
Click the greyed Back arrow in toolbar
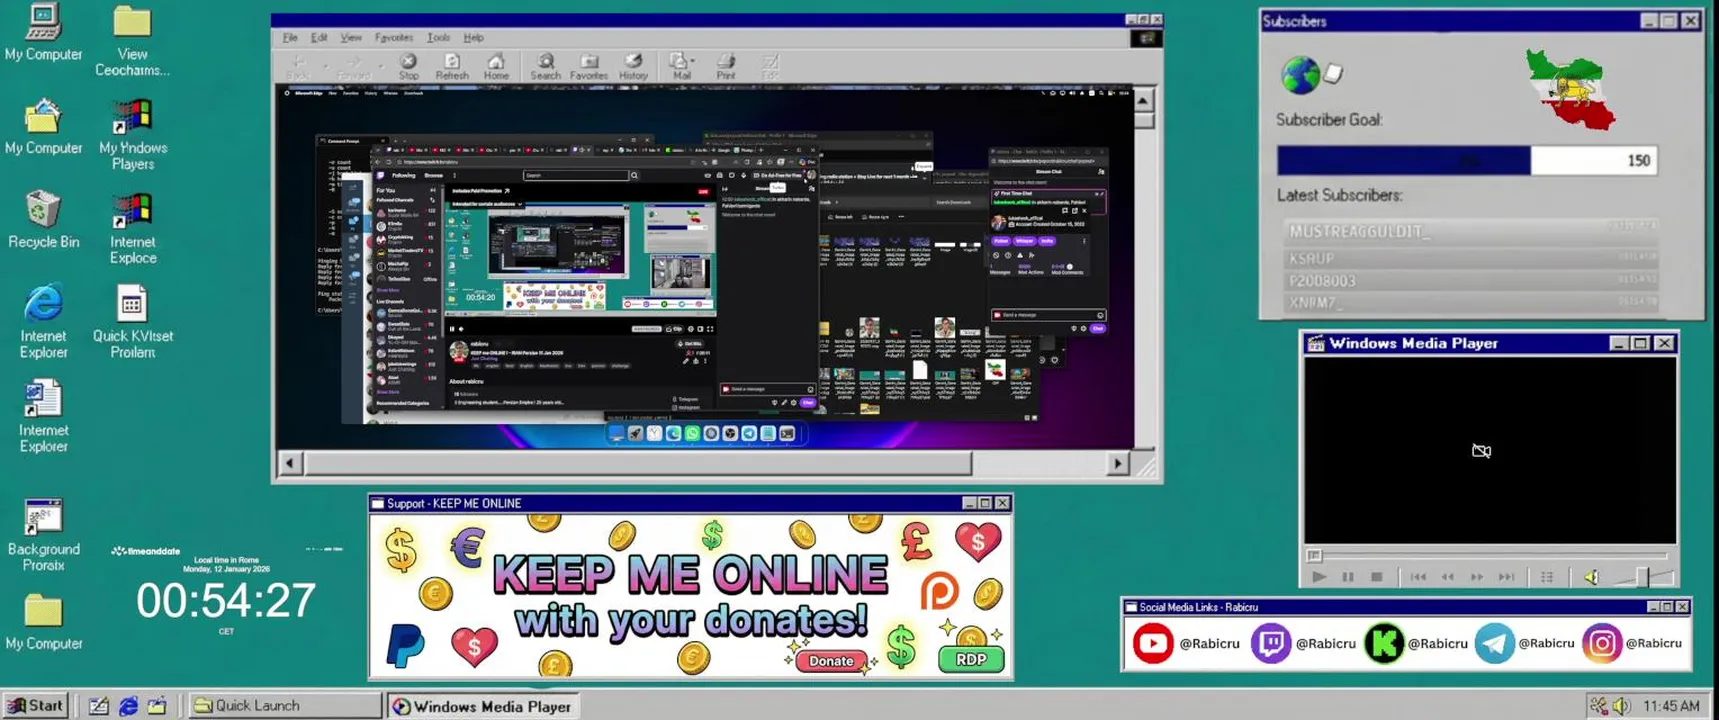coord(298,66)
